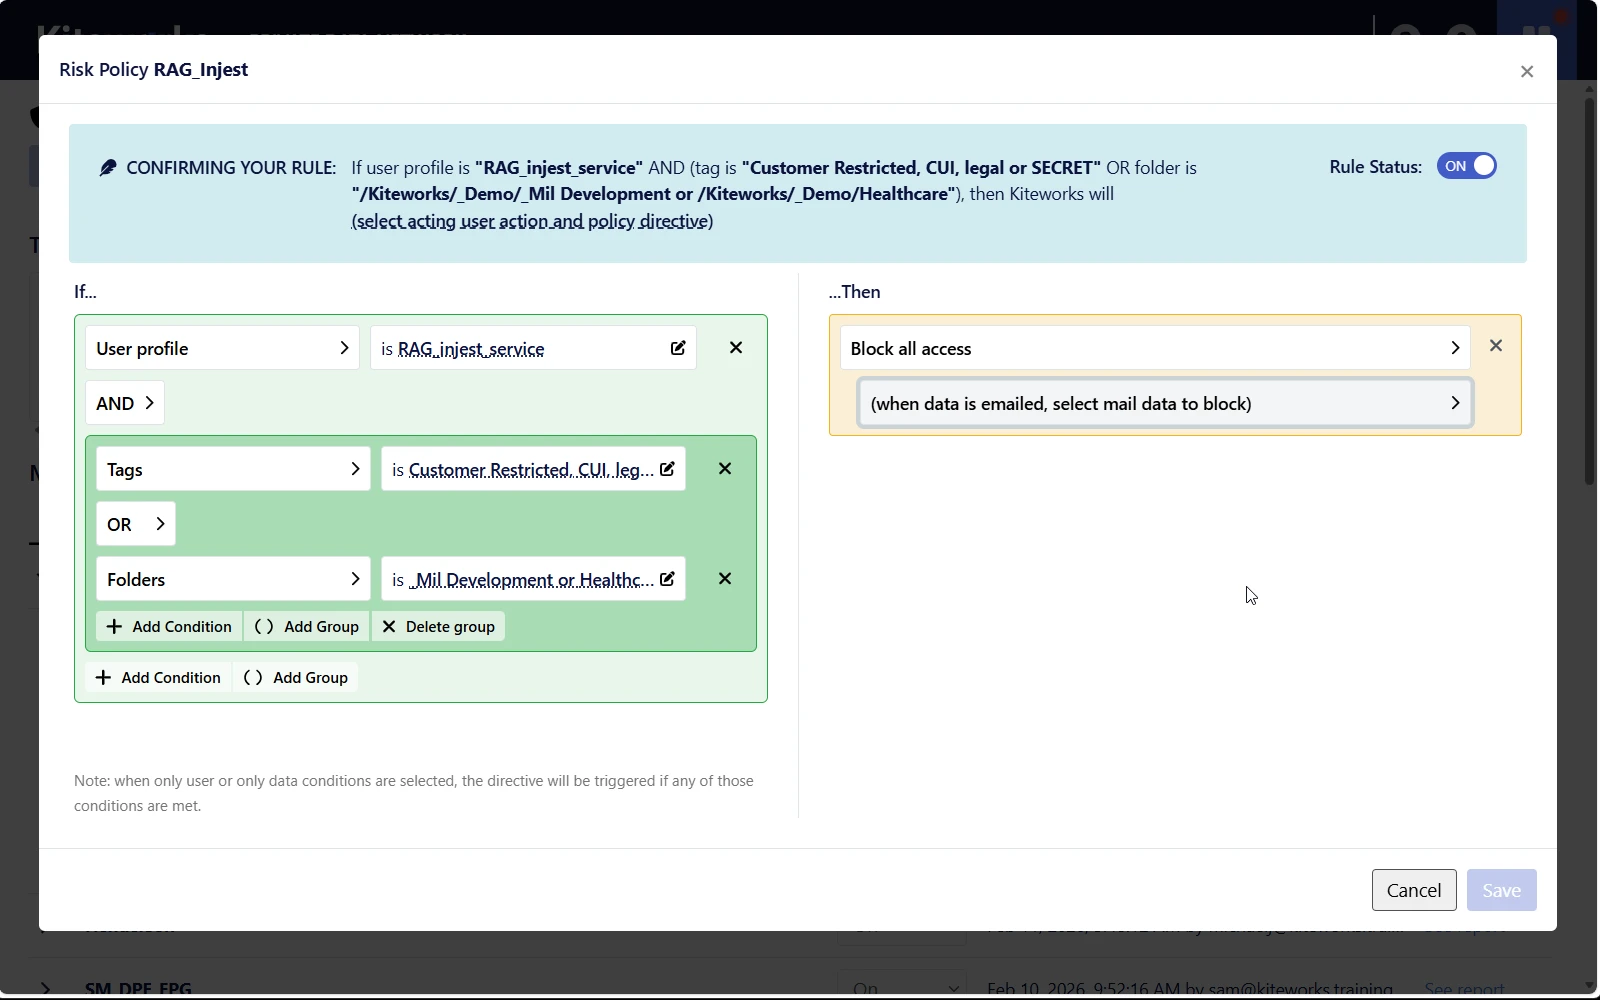Viewport: 1600px width, 1000px height.
Task: Delete the inner condition group
Action: (438, 626)
